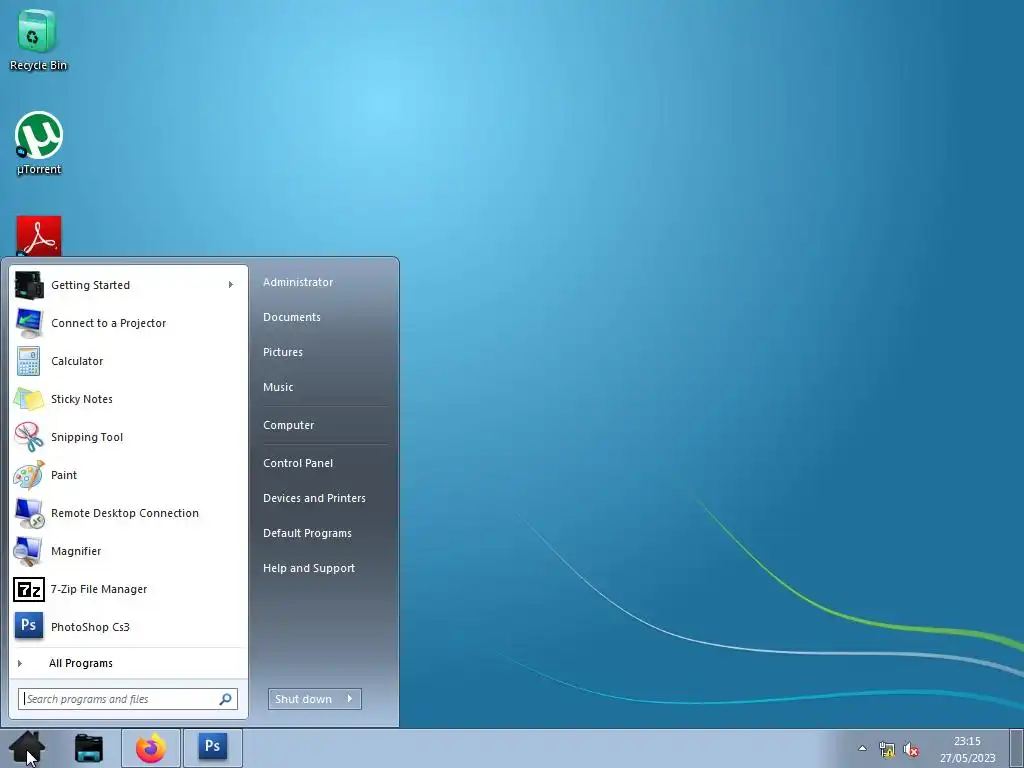The image size is (1024, 768).
Task: Open the Shut down options arrow
Action: [x=350, y=699]
